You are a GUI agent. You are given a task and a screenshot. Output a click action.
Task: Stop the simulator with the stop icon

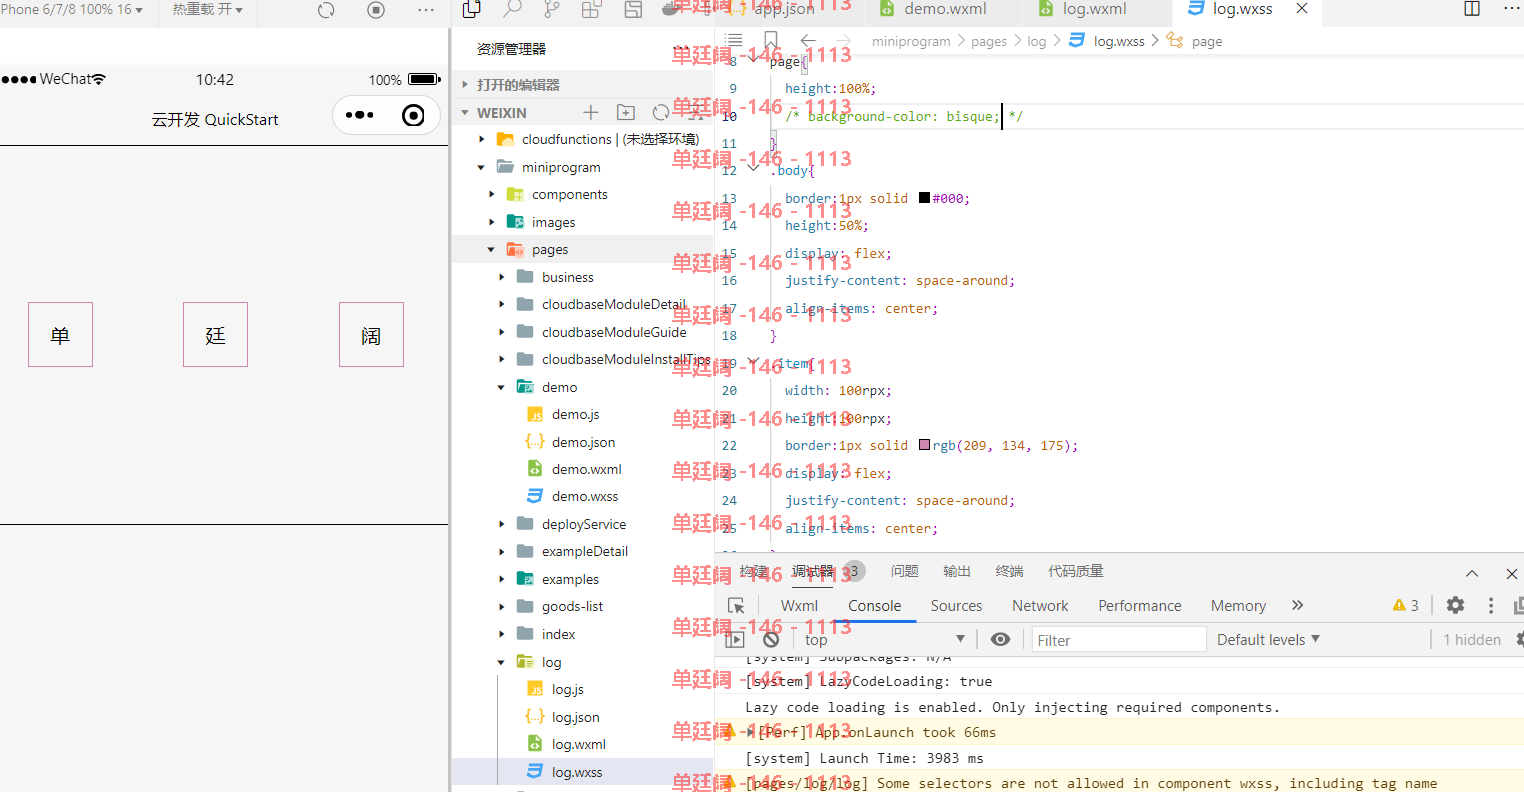click(x=376, y=10)
